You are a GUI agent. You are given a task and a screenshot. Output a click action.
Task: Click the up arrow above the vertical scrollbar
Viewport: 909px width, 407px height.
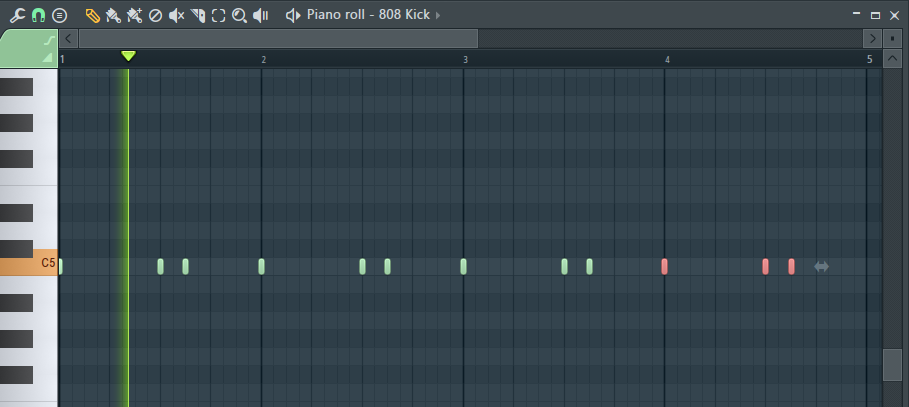click(x=892, y=59)
